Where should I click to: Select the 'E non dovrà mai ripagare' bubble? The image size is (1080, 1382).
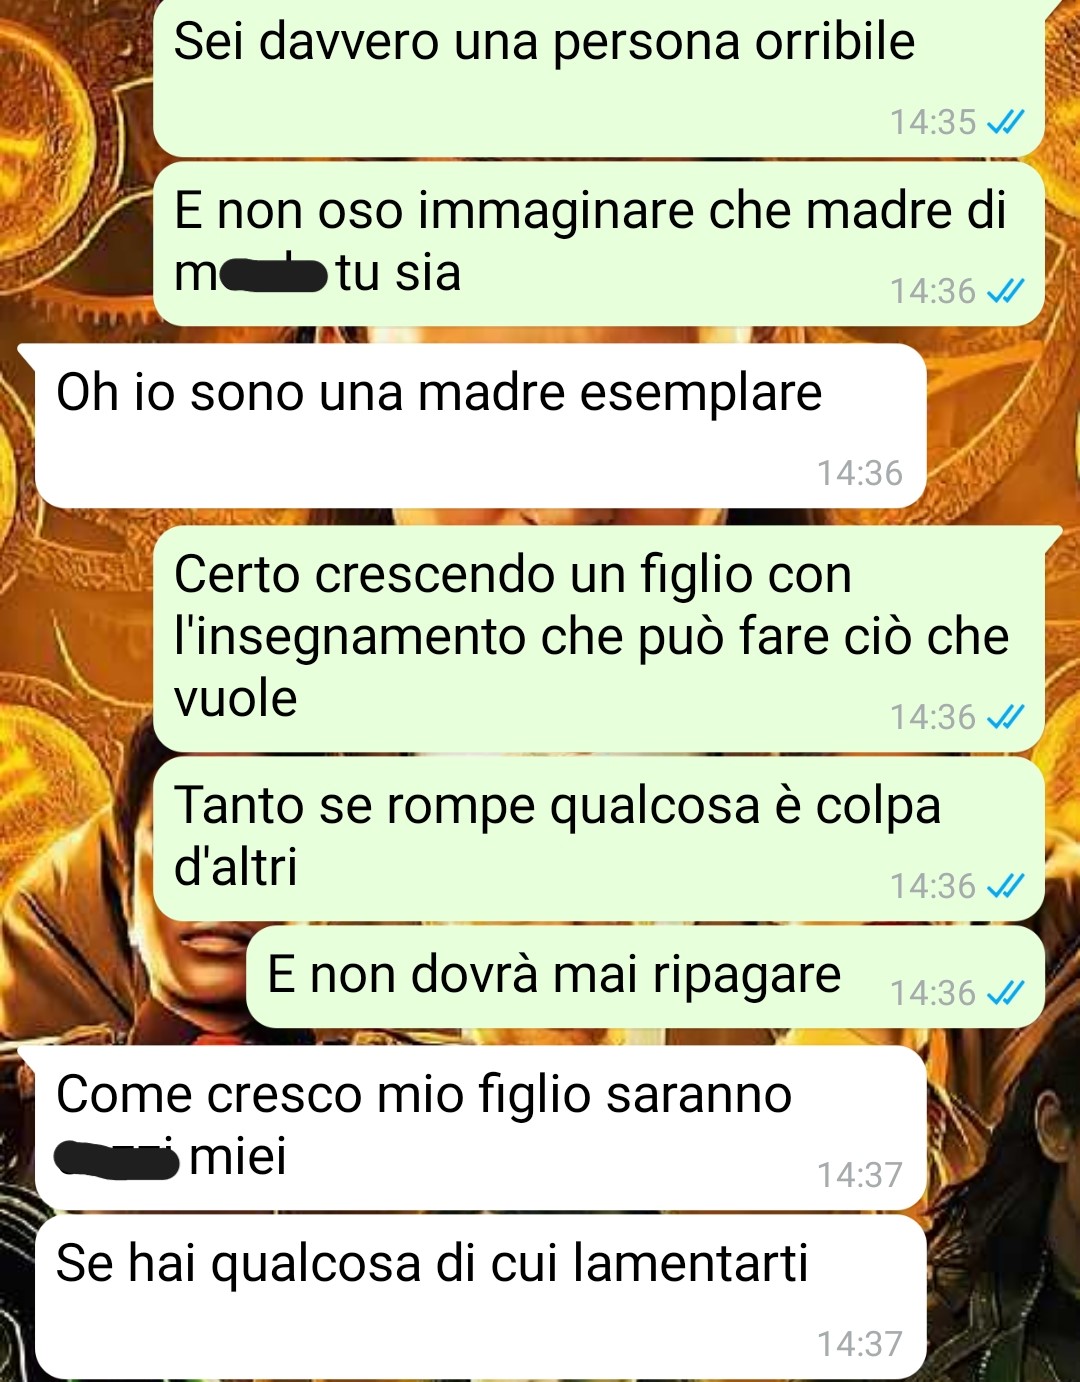click(646, 977)
